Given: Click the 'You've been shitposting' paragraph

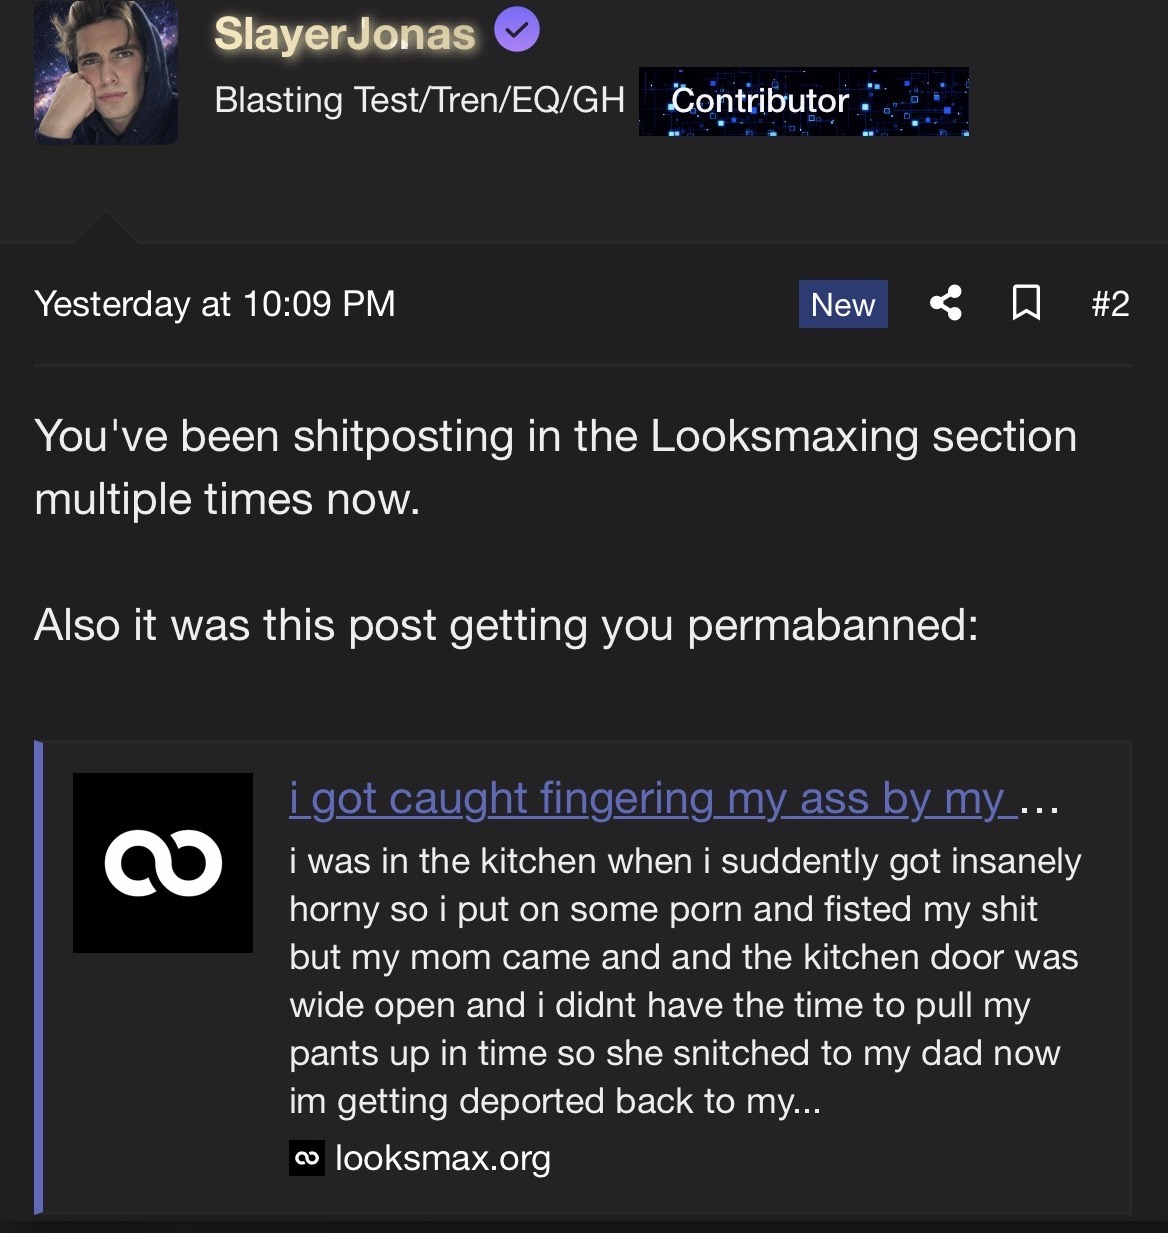Looking at the screenshot, I should tap(555, 467).
